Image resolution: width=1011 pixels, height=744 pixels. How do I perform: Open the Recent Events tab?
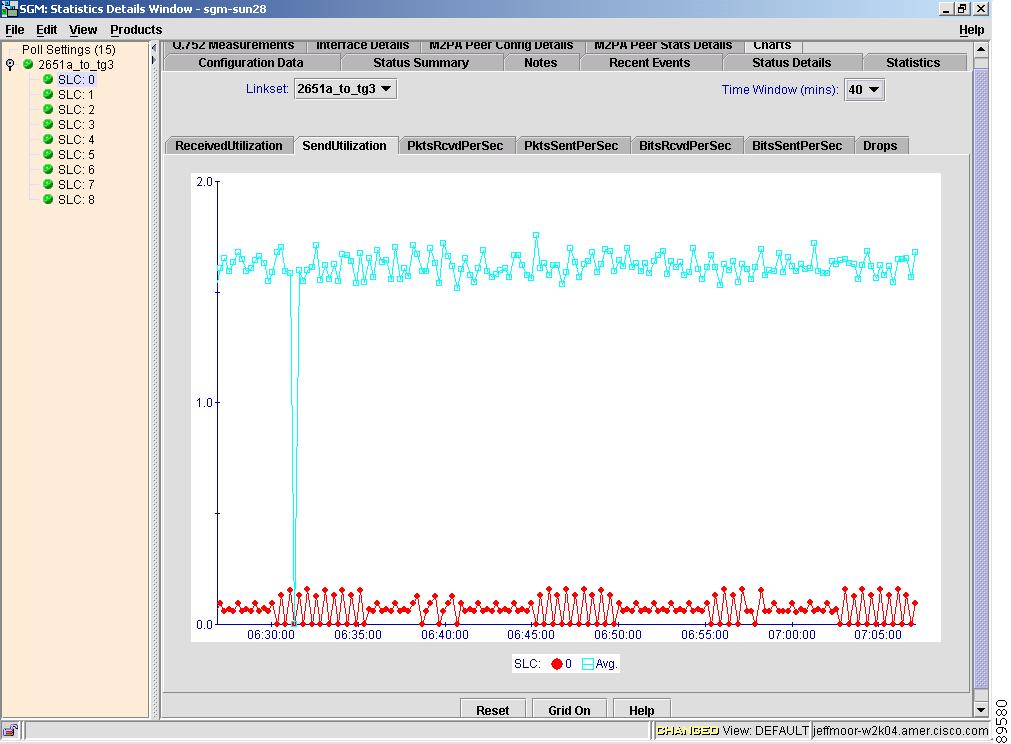click(649, 63)
